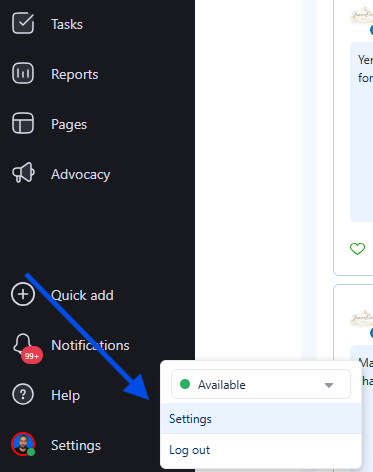Click the status dropdown caret arrow
The image size is (373, 472).
(x=329, y=385)
